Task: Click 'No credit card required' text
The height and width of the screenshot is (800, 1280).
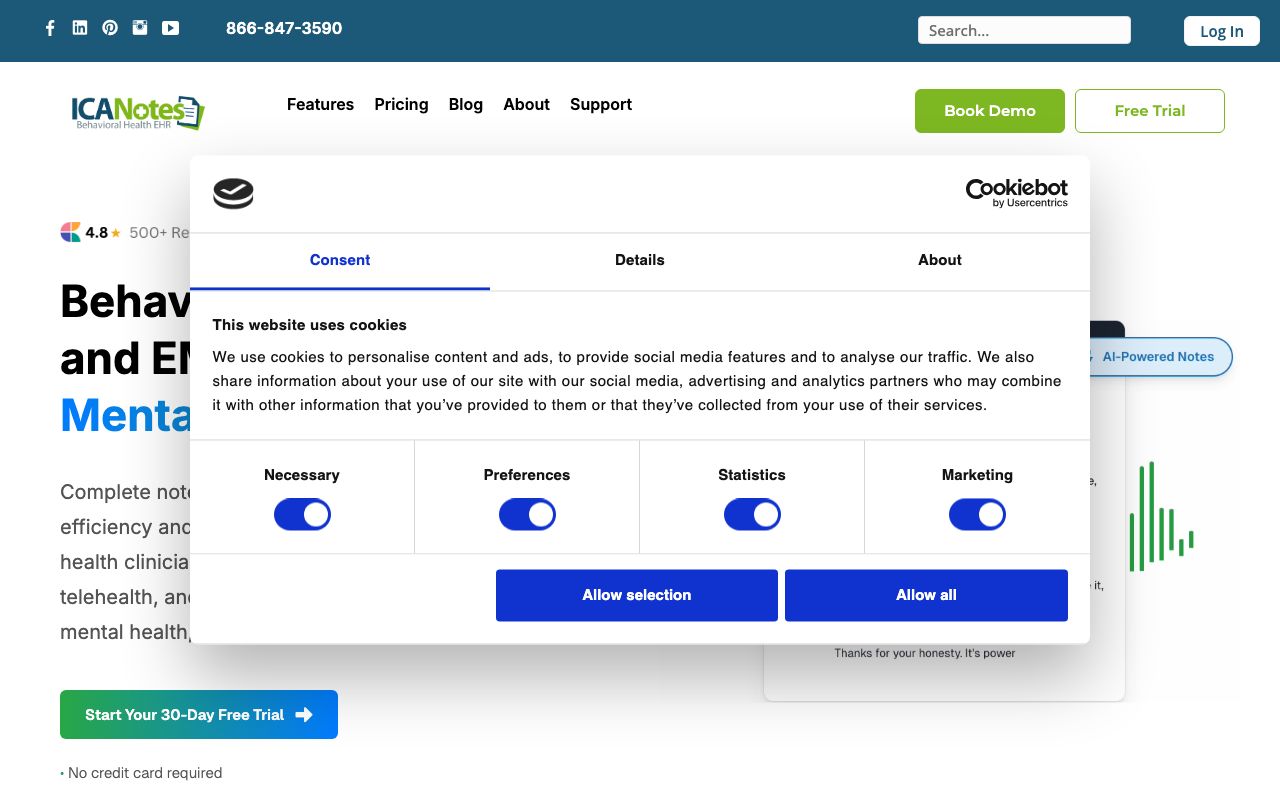Action: coord(145,773)
